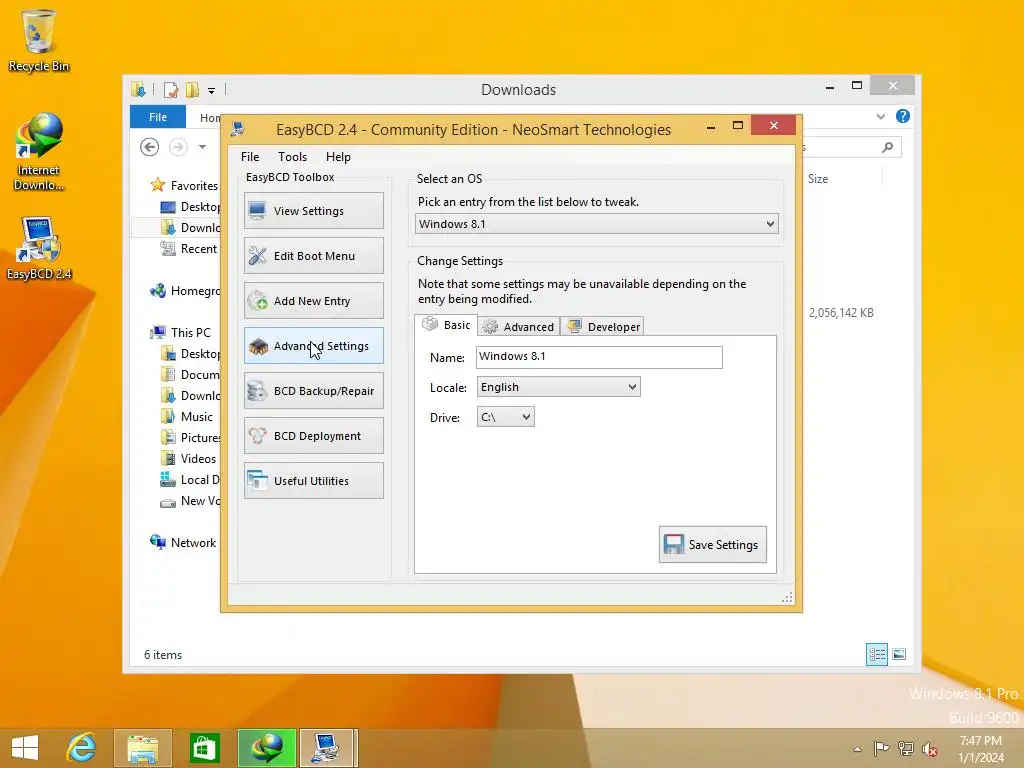
Task: Select the EasyBCD 2.4 desktop shortcut
Action: click(39, 248)
